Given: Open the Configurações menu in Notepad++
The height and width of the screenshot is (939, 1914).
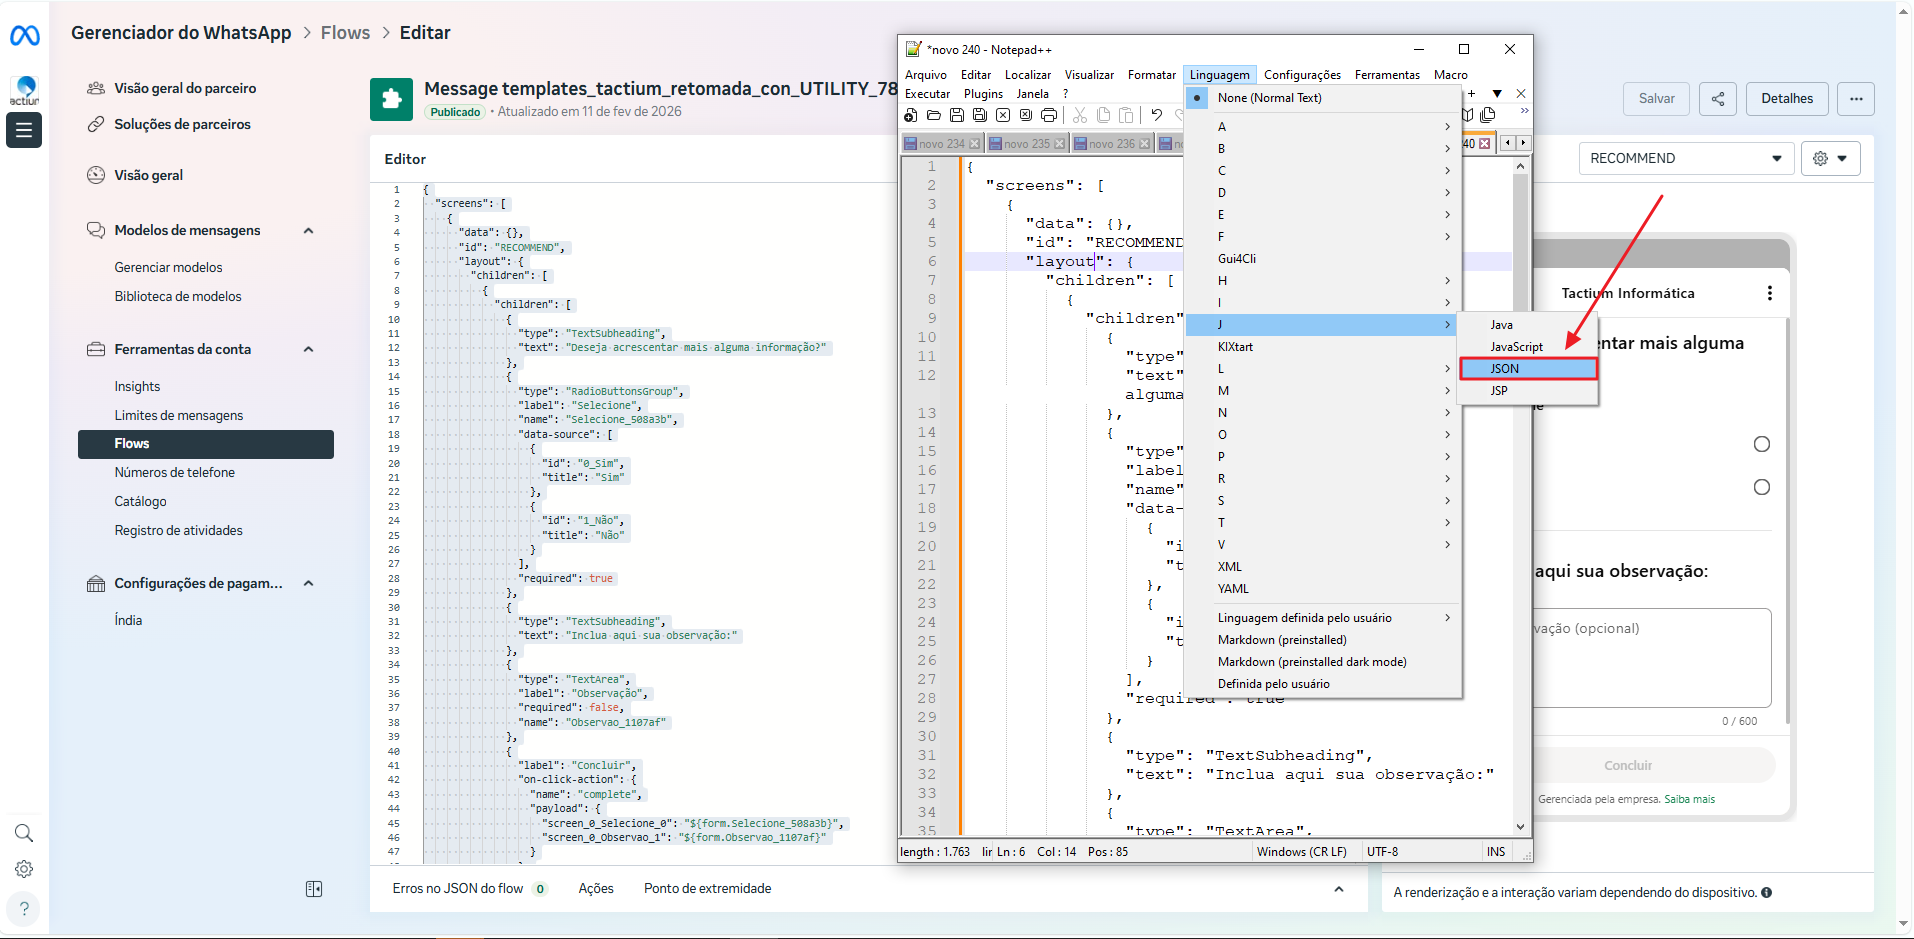Looking at the screenshot, I should pos(1302,75).
